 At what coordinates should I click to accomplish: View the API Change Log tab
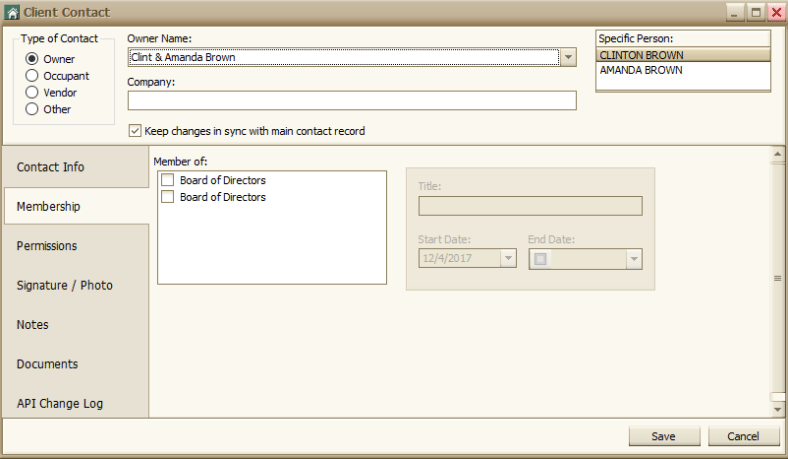(x=76, y=403)
